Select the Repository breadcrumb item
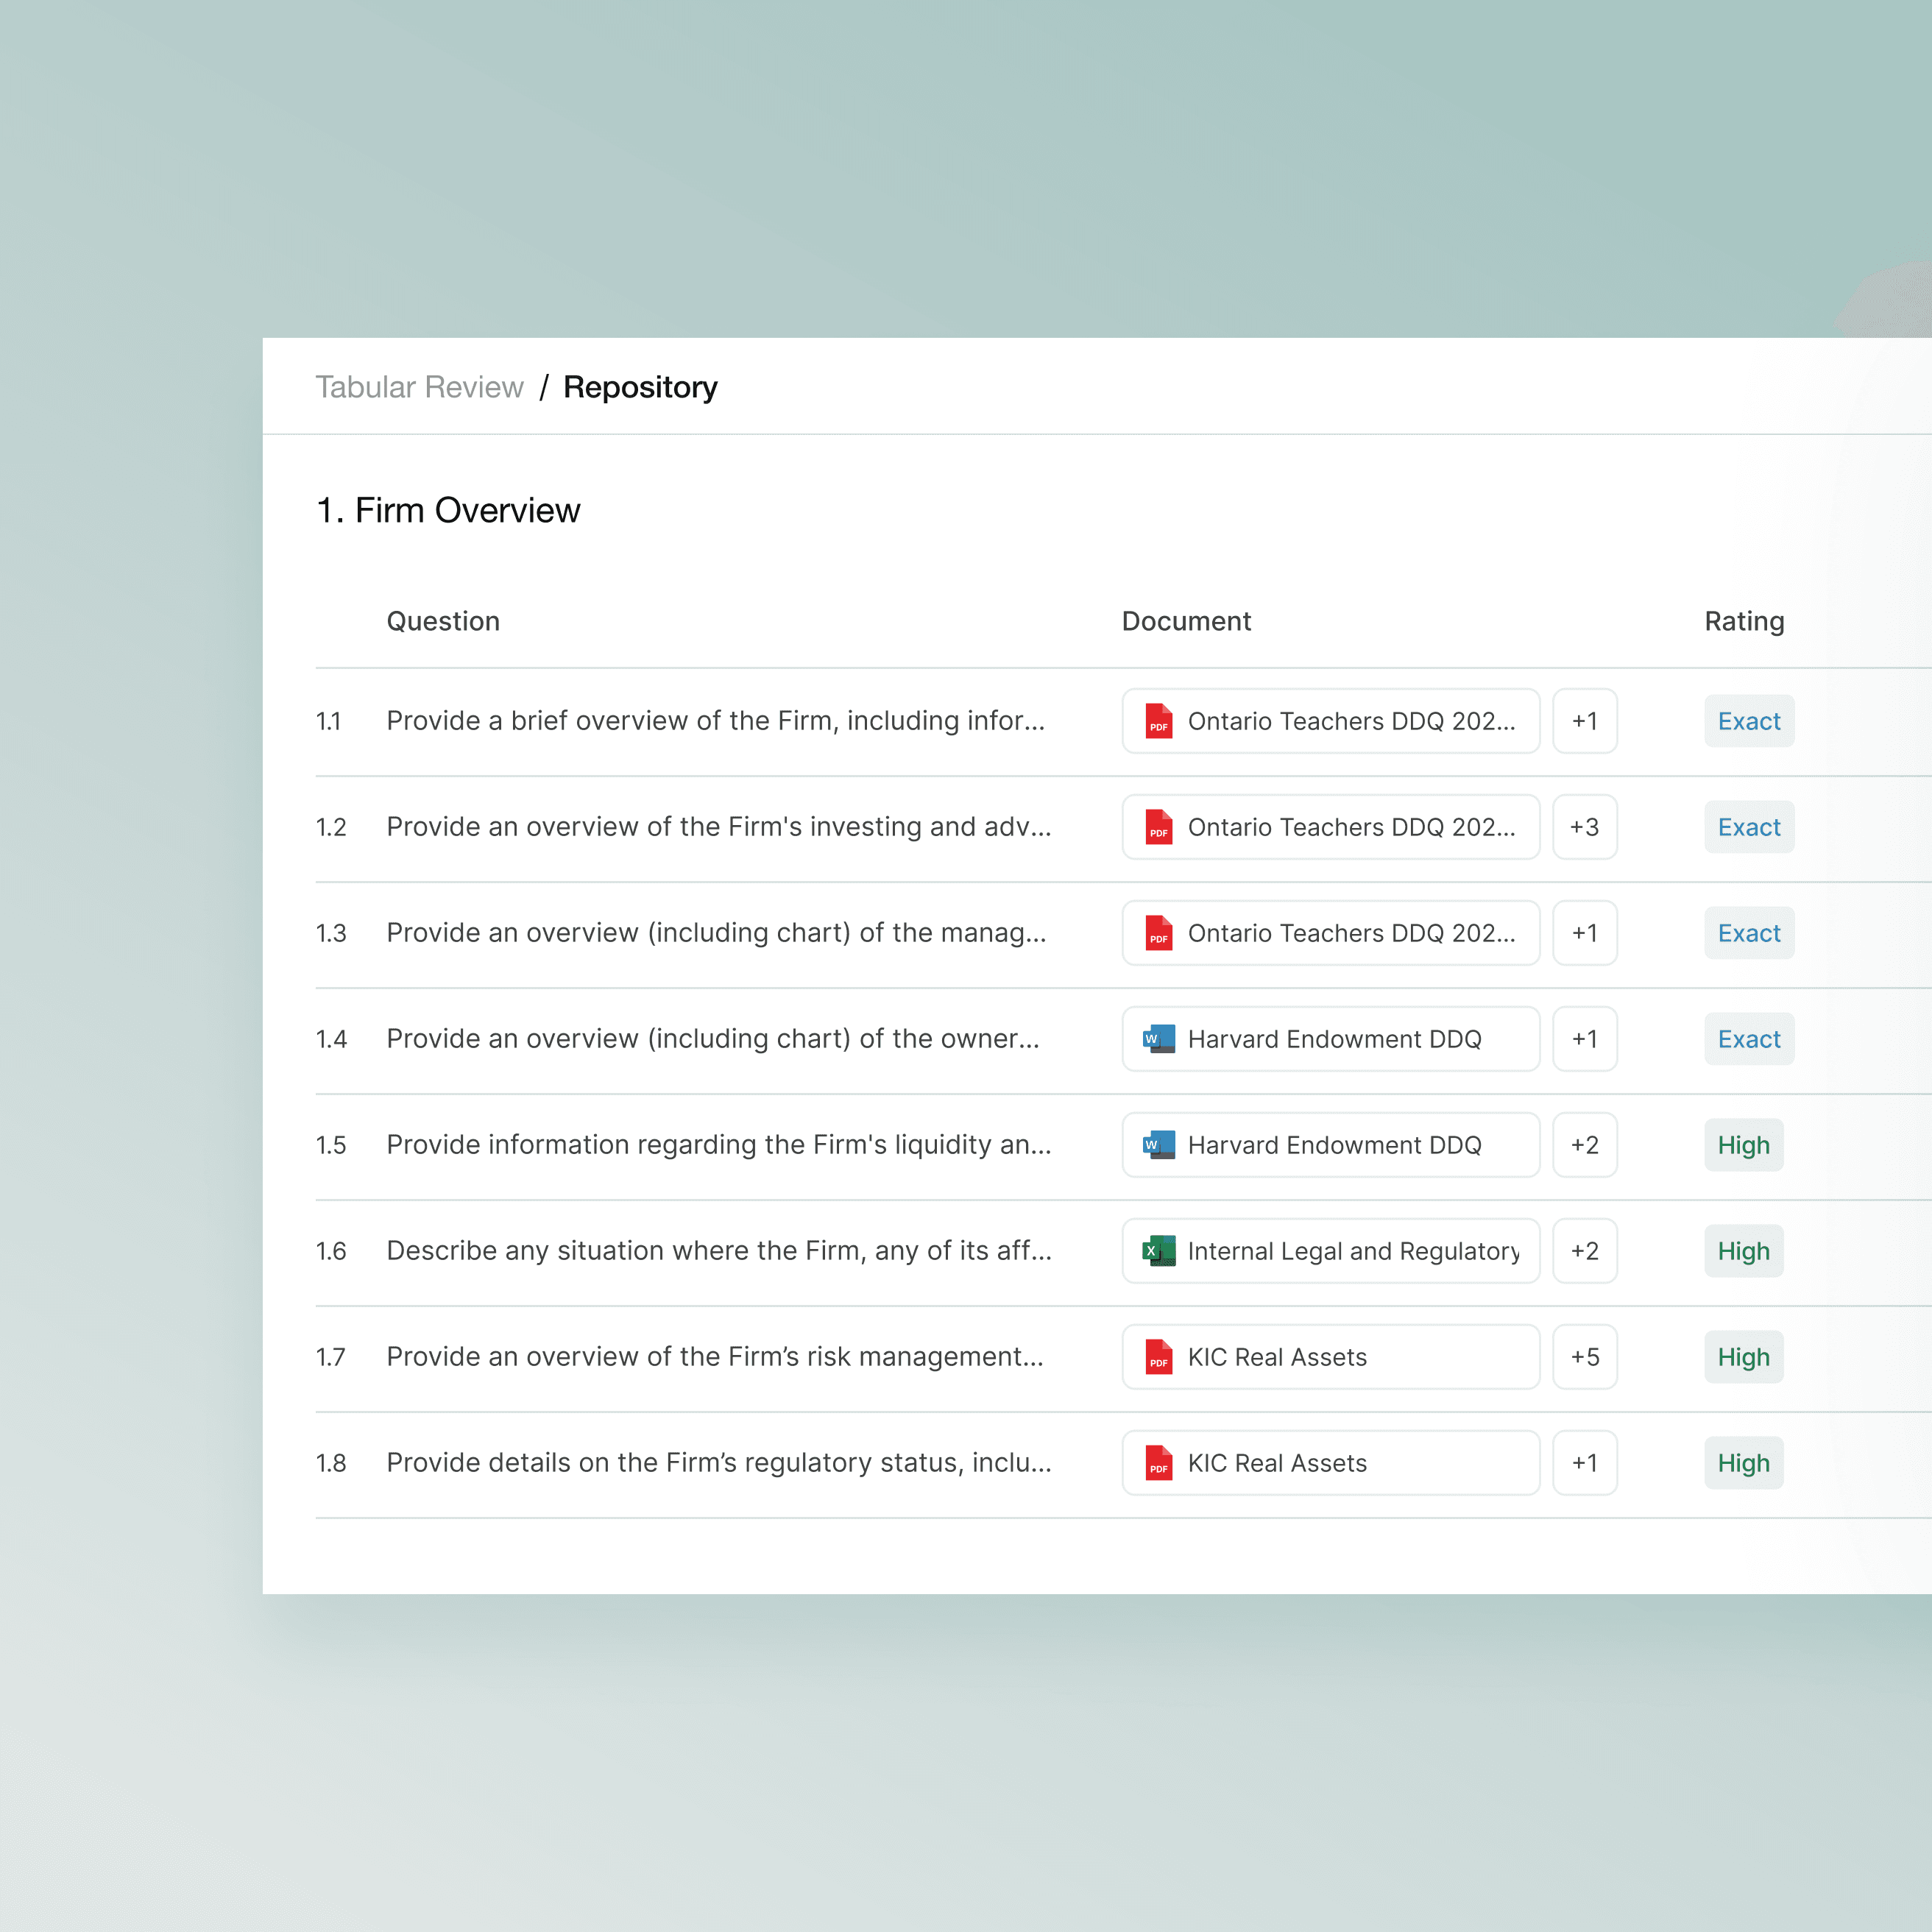This screenshot has width=1932, height=1932. 641,387
